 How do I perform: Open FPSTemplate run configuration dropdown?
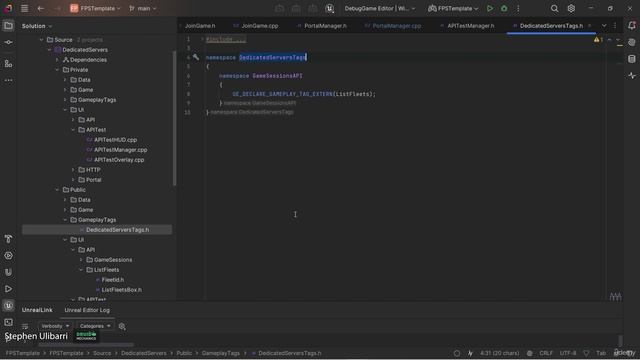[x=453, y=8]
